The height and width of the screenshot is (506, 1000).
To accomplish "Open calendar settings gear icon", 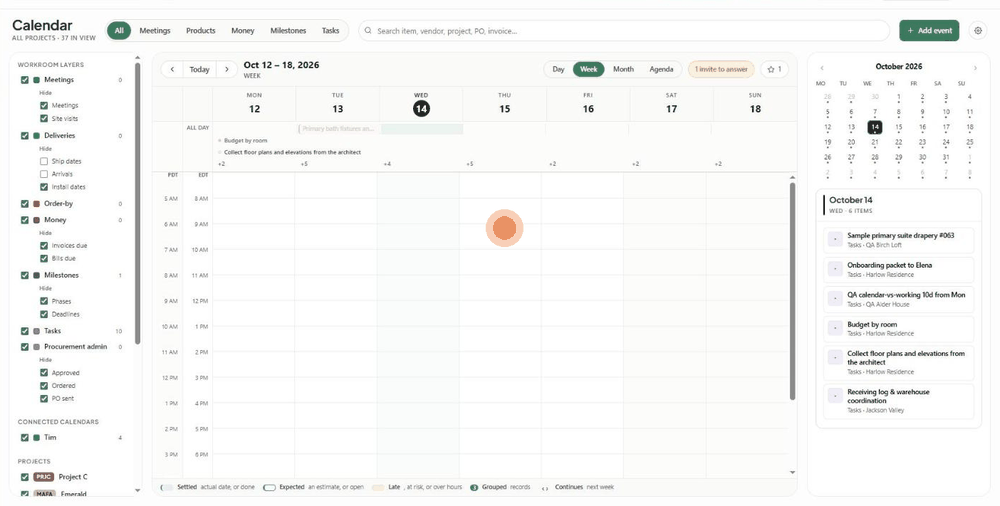I will click(978, 30).
